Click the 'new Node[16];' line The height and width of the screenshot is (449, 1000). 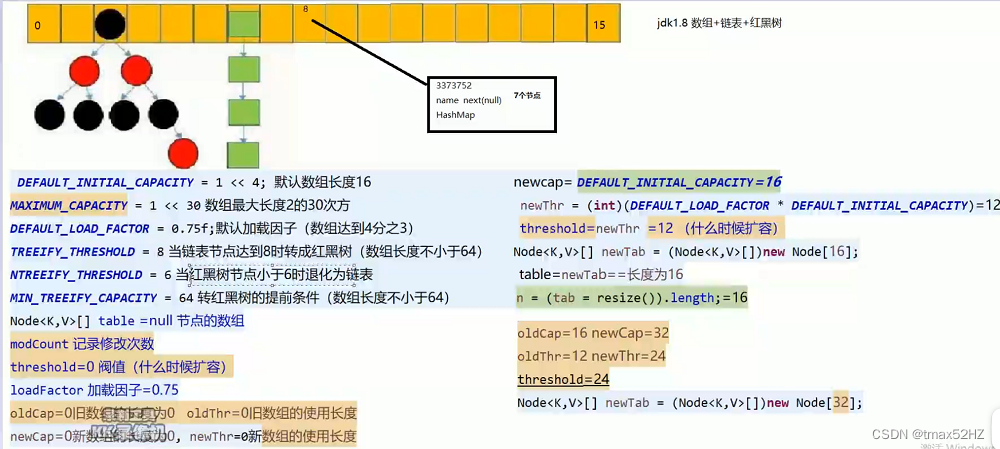pyautogui.click(x=686, y=251)
